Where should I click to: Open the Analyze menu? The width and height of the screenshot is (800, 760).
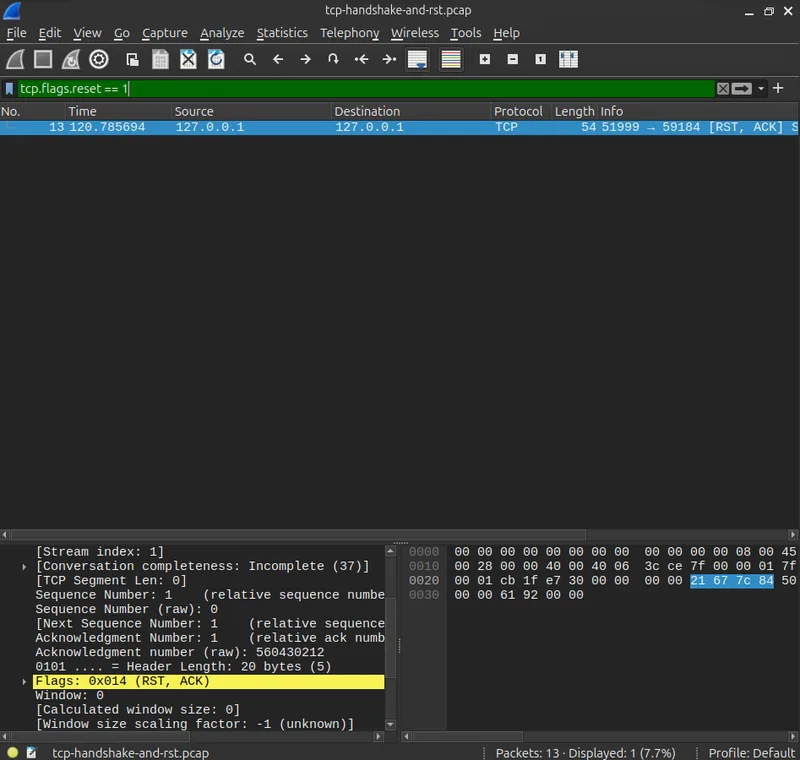pyautogui.click(x=222, y=33)
